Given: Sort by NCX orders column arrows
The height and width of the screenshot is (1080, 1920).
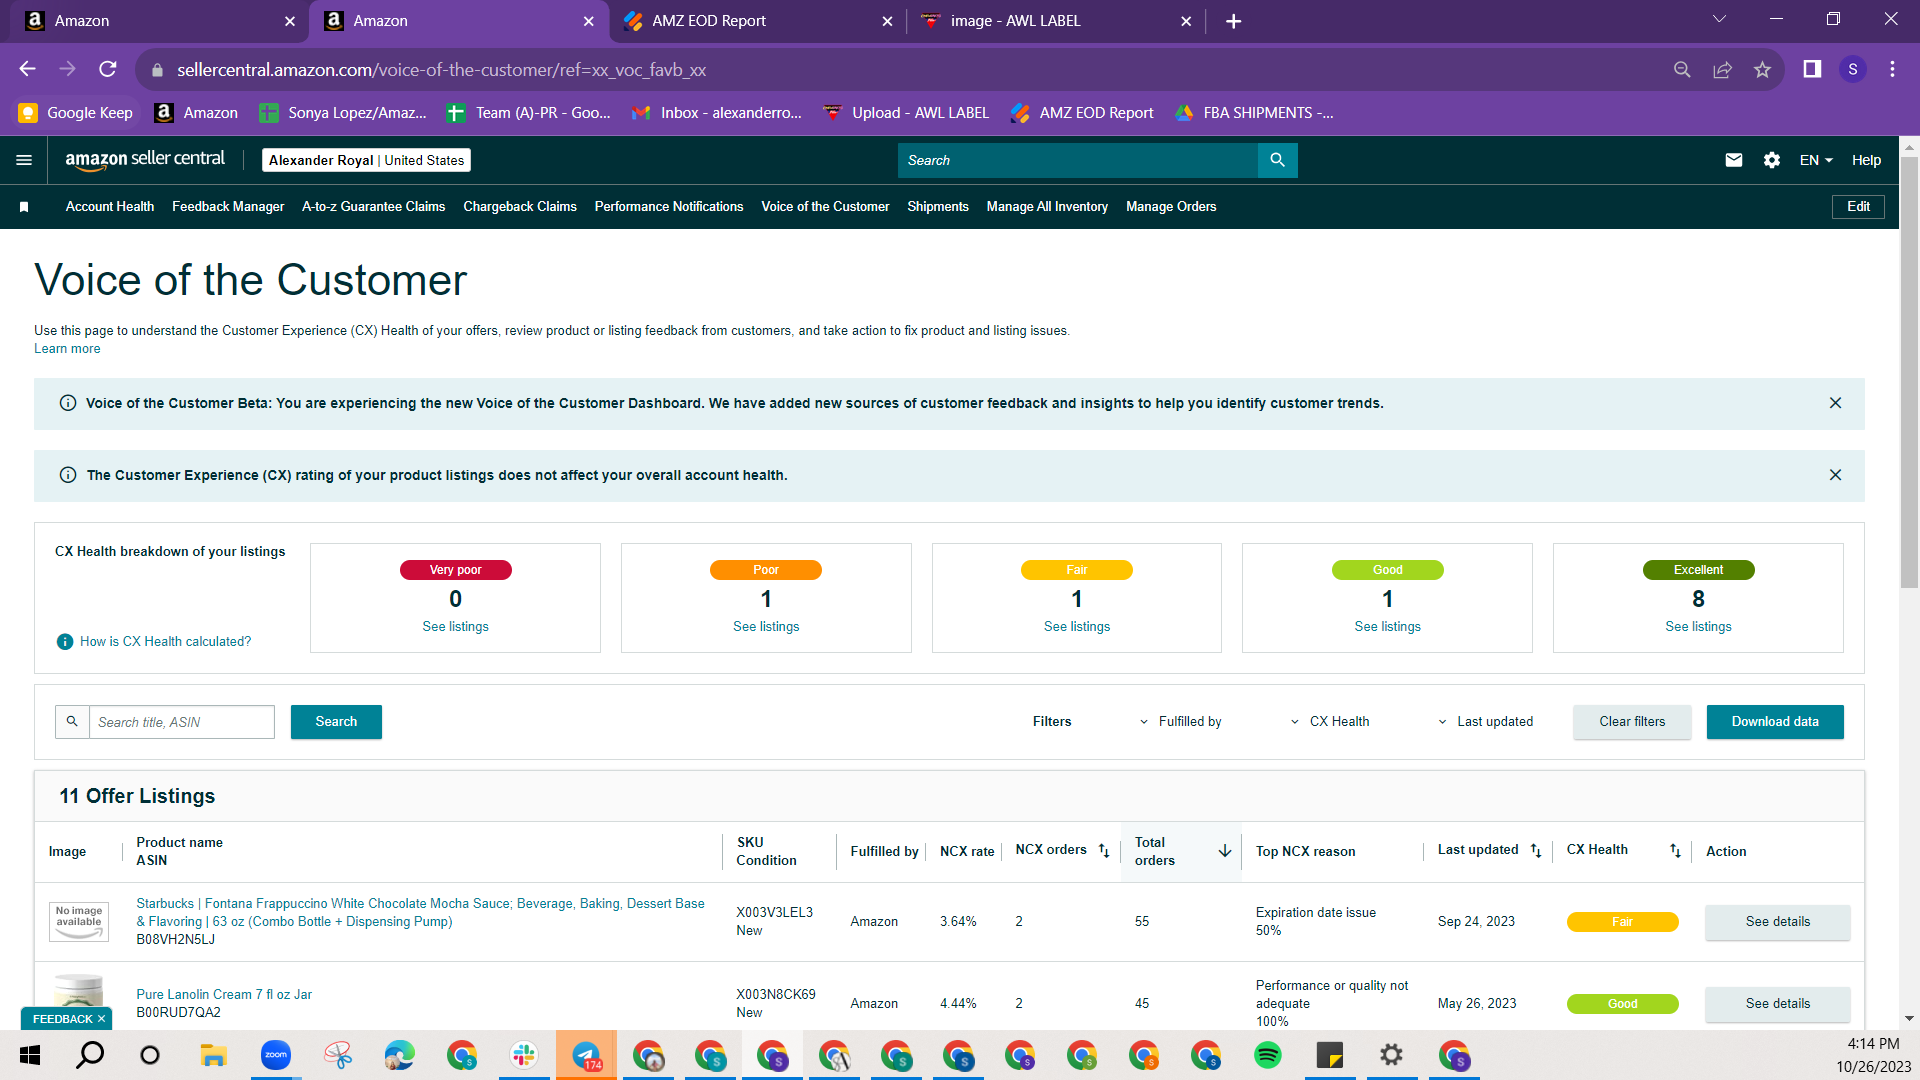Looking at the screenshot, I should 1104,851.
